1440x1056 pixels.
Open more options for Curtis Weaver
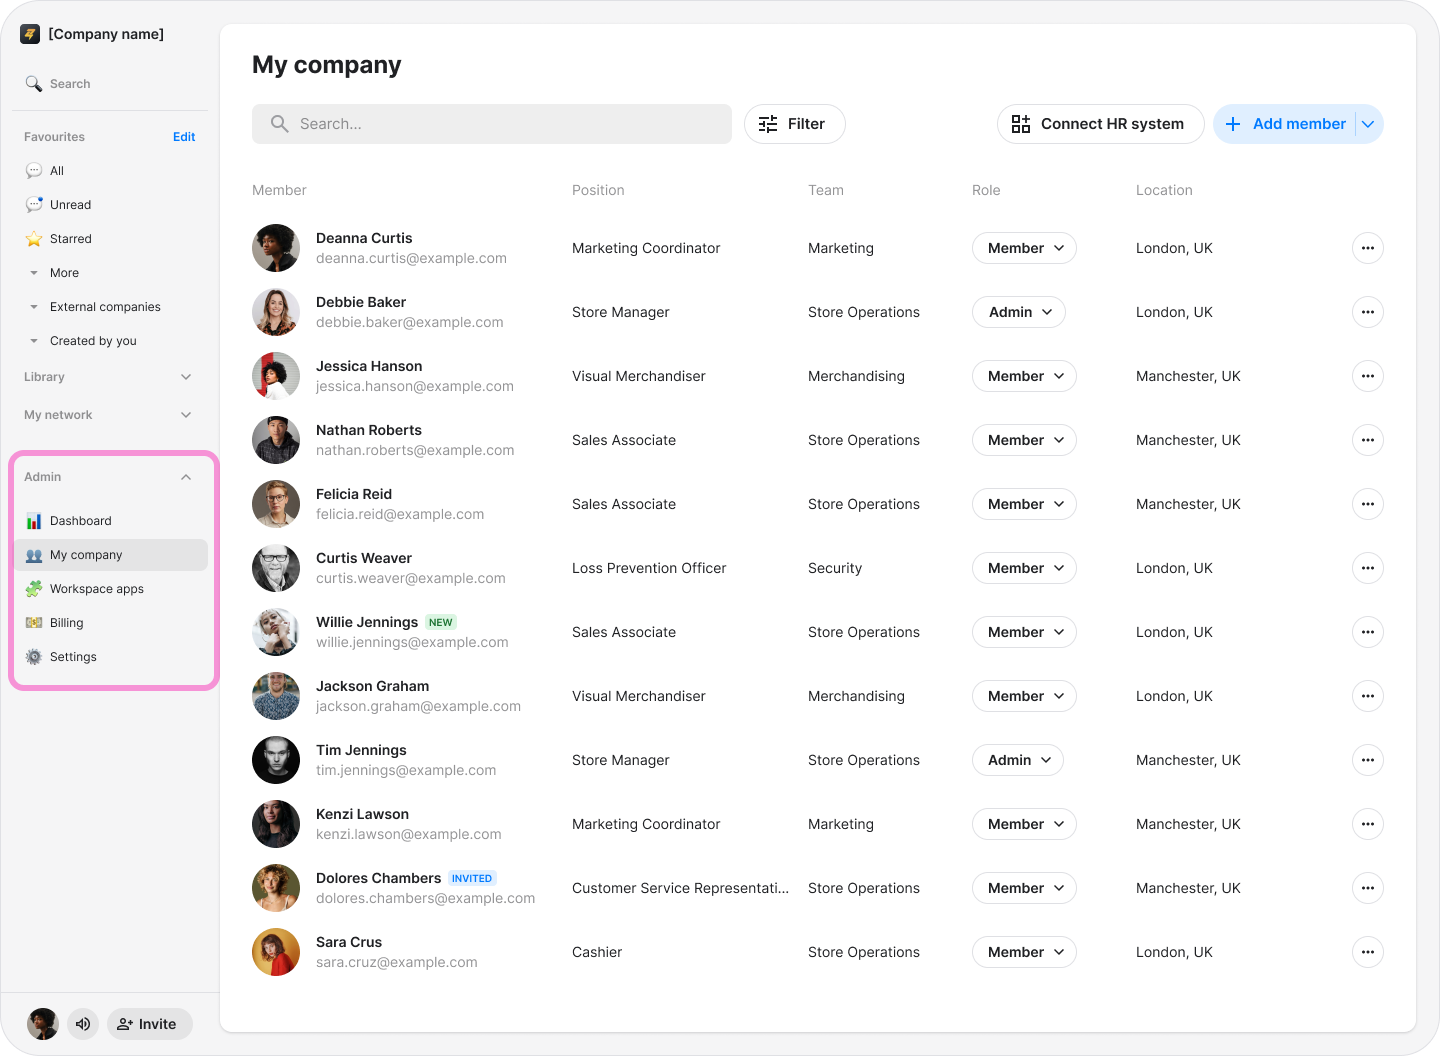1368,568
